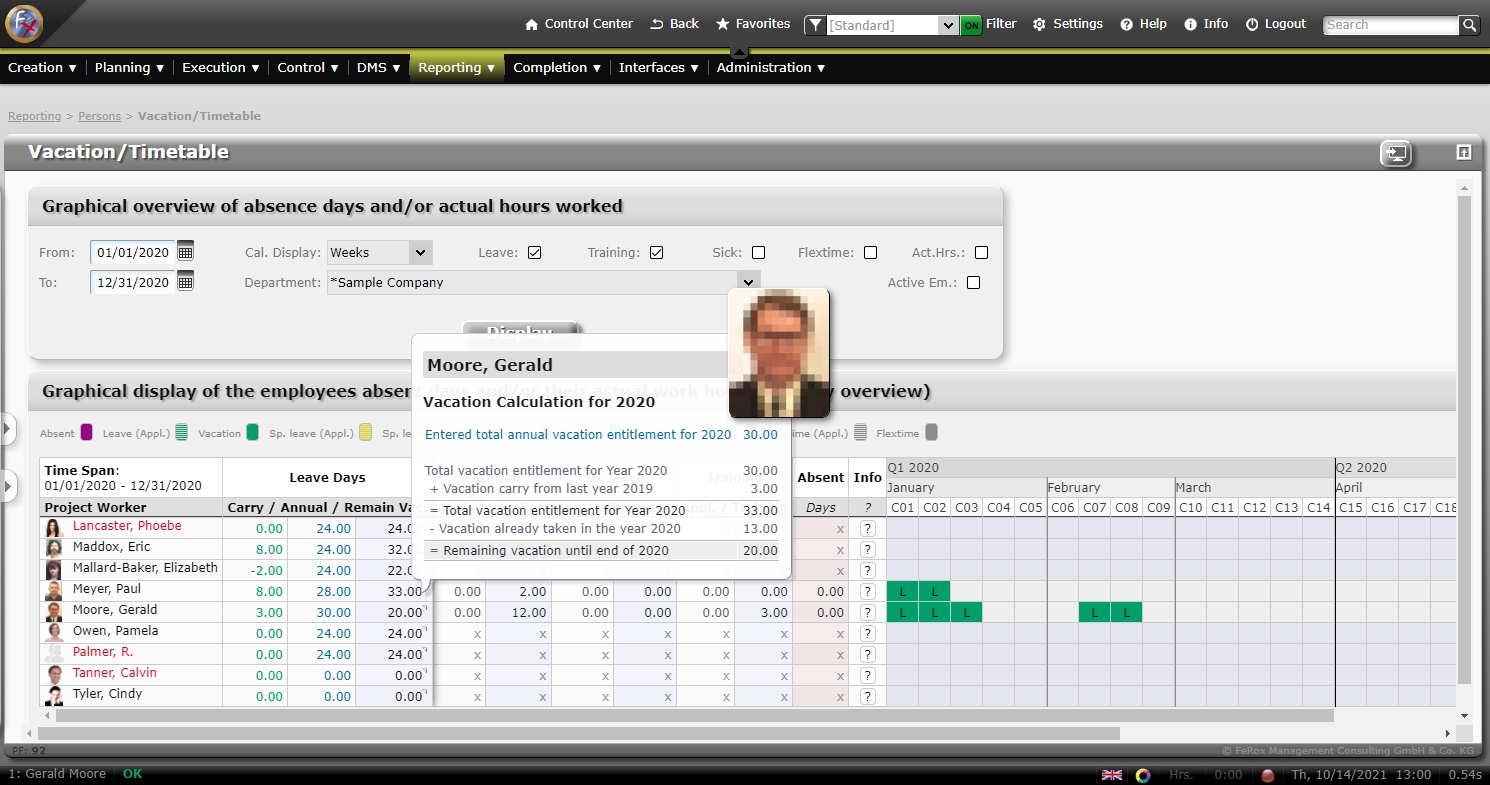The height and width of the screenshot is (785, 1490).
Task: Click the search magnifier icon
Action: (x=1469, y=25)
